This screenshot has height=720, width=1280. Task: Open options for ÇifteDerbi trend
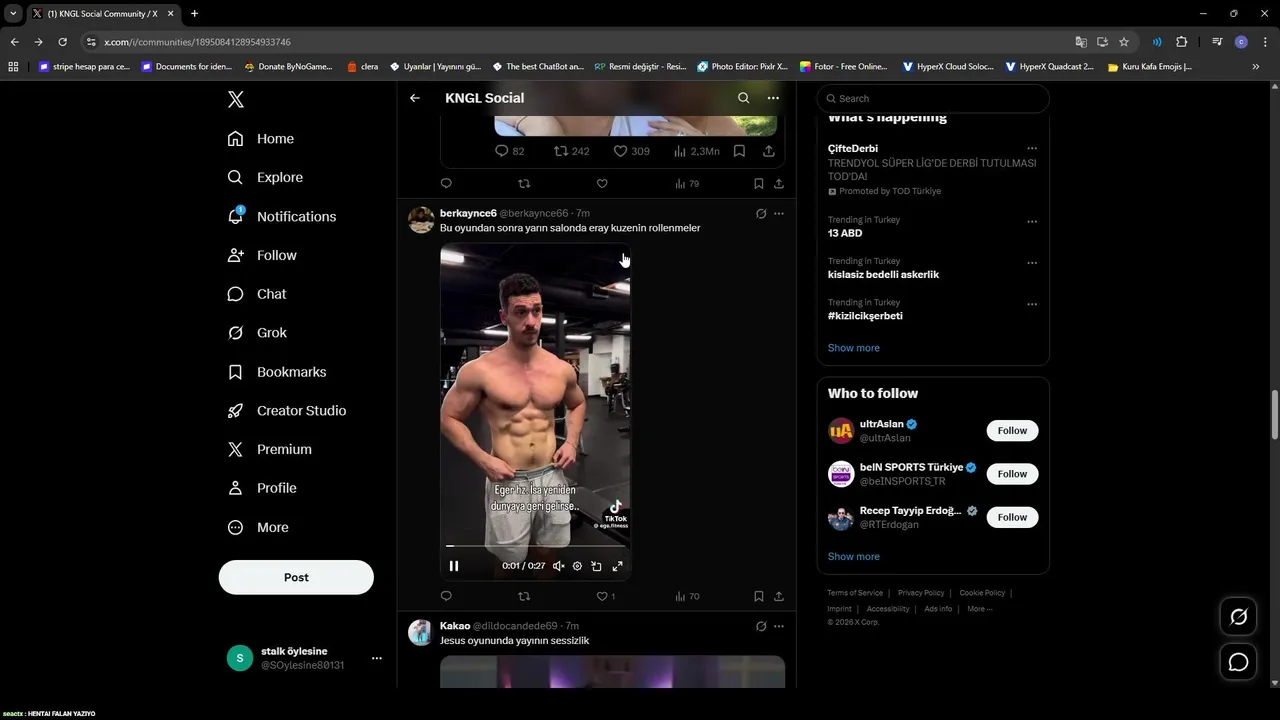pyautogui.click(x=1032, y=149)
